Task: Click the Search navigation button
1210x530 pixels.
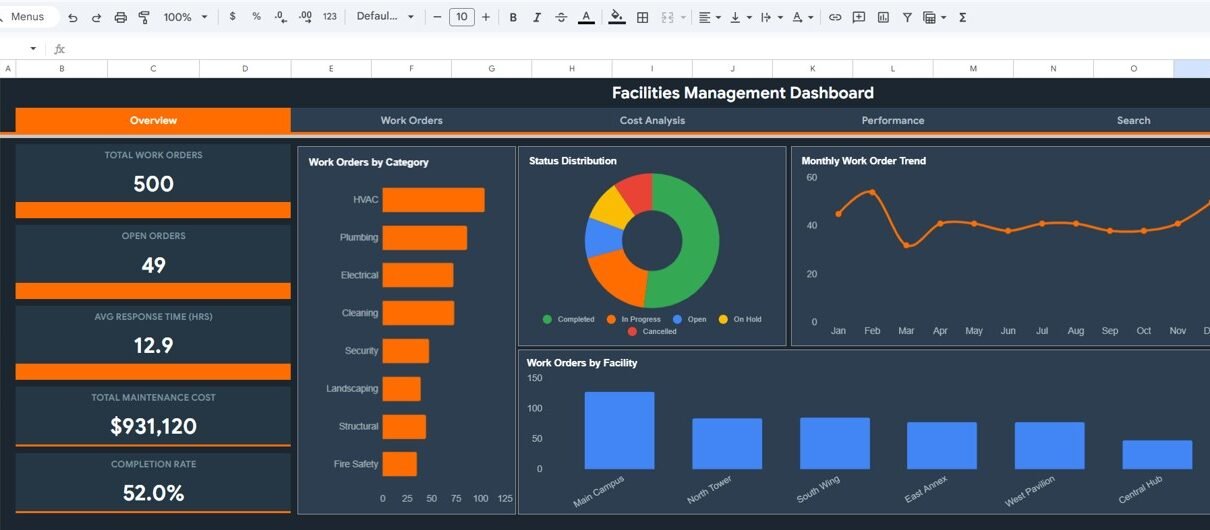Action: coord(1133,120)
